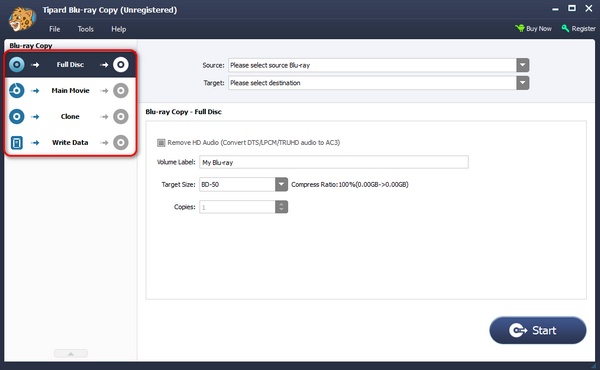Click the Volume Label text field
Viewport: 600px width, 370px height.
pyautogui.click(x=334, y=162)
